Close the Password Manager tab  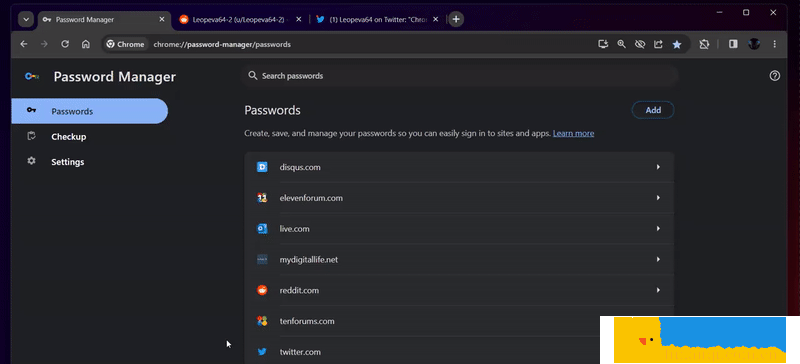(162, 19)
